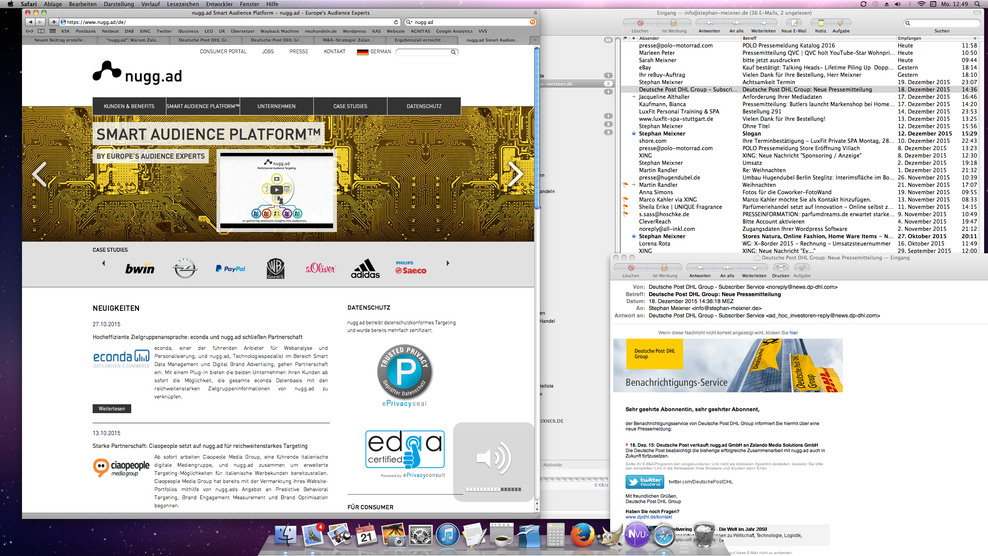
Task: Open KUNDEN & BENEFITS navigation item
Action: (x=129, y=106)
